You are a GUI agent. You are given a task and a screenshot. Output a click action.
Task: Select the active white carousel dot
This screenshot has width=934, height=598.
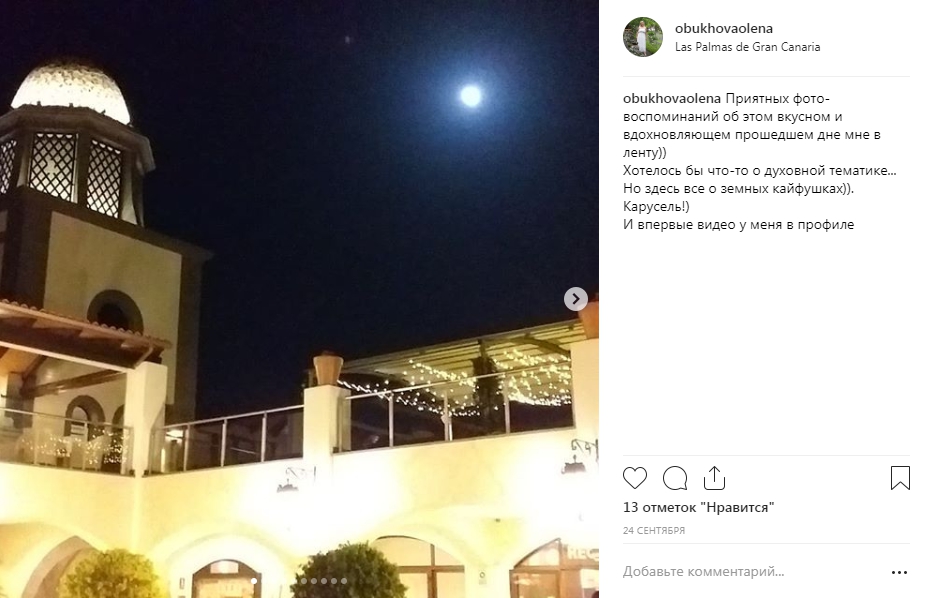pos(254,581)
